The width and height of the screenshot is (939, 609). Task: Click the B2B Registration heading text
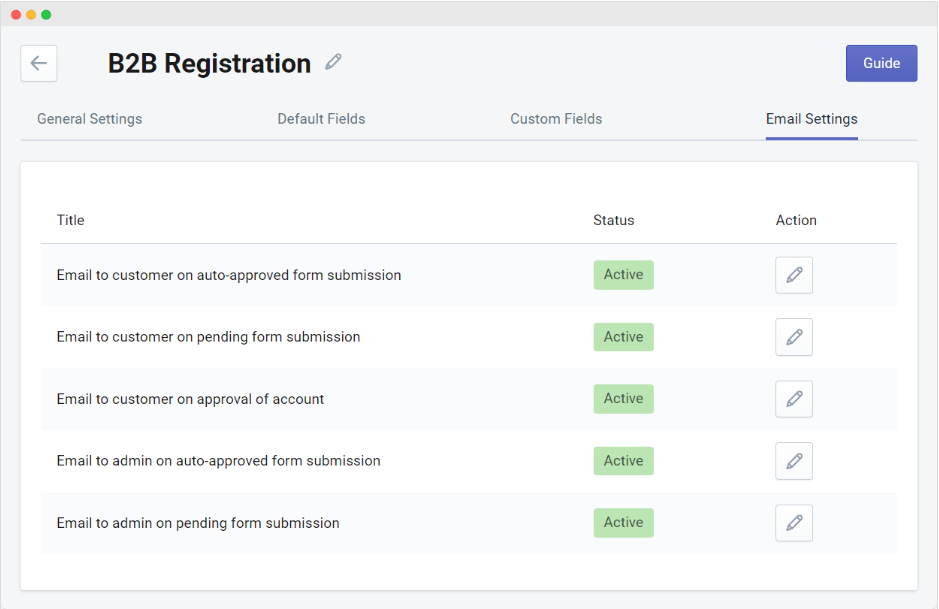209,63
